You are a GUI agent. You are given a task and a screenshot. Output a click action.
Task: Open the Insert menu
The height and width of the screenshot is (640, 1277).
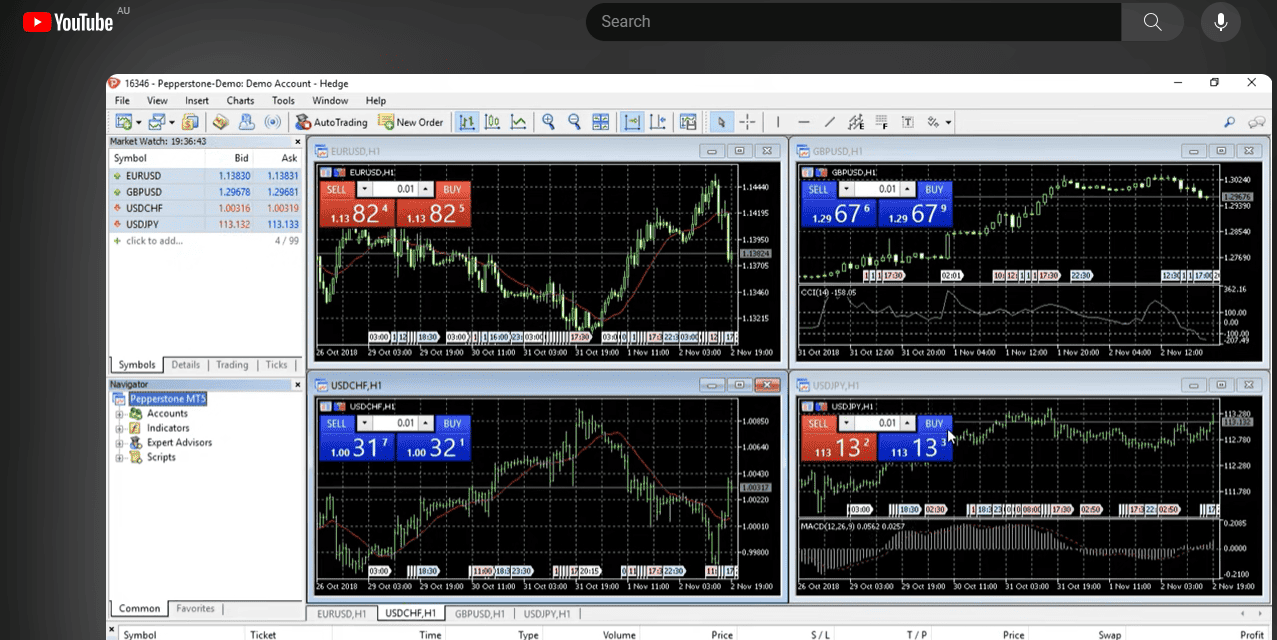pos(197,100)
